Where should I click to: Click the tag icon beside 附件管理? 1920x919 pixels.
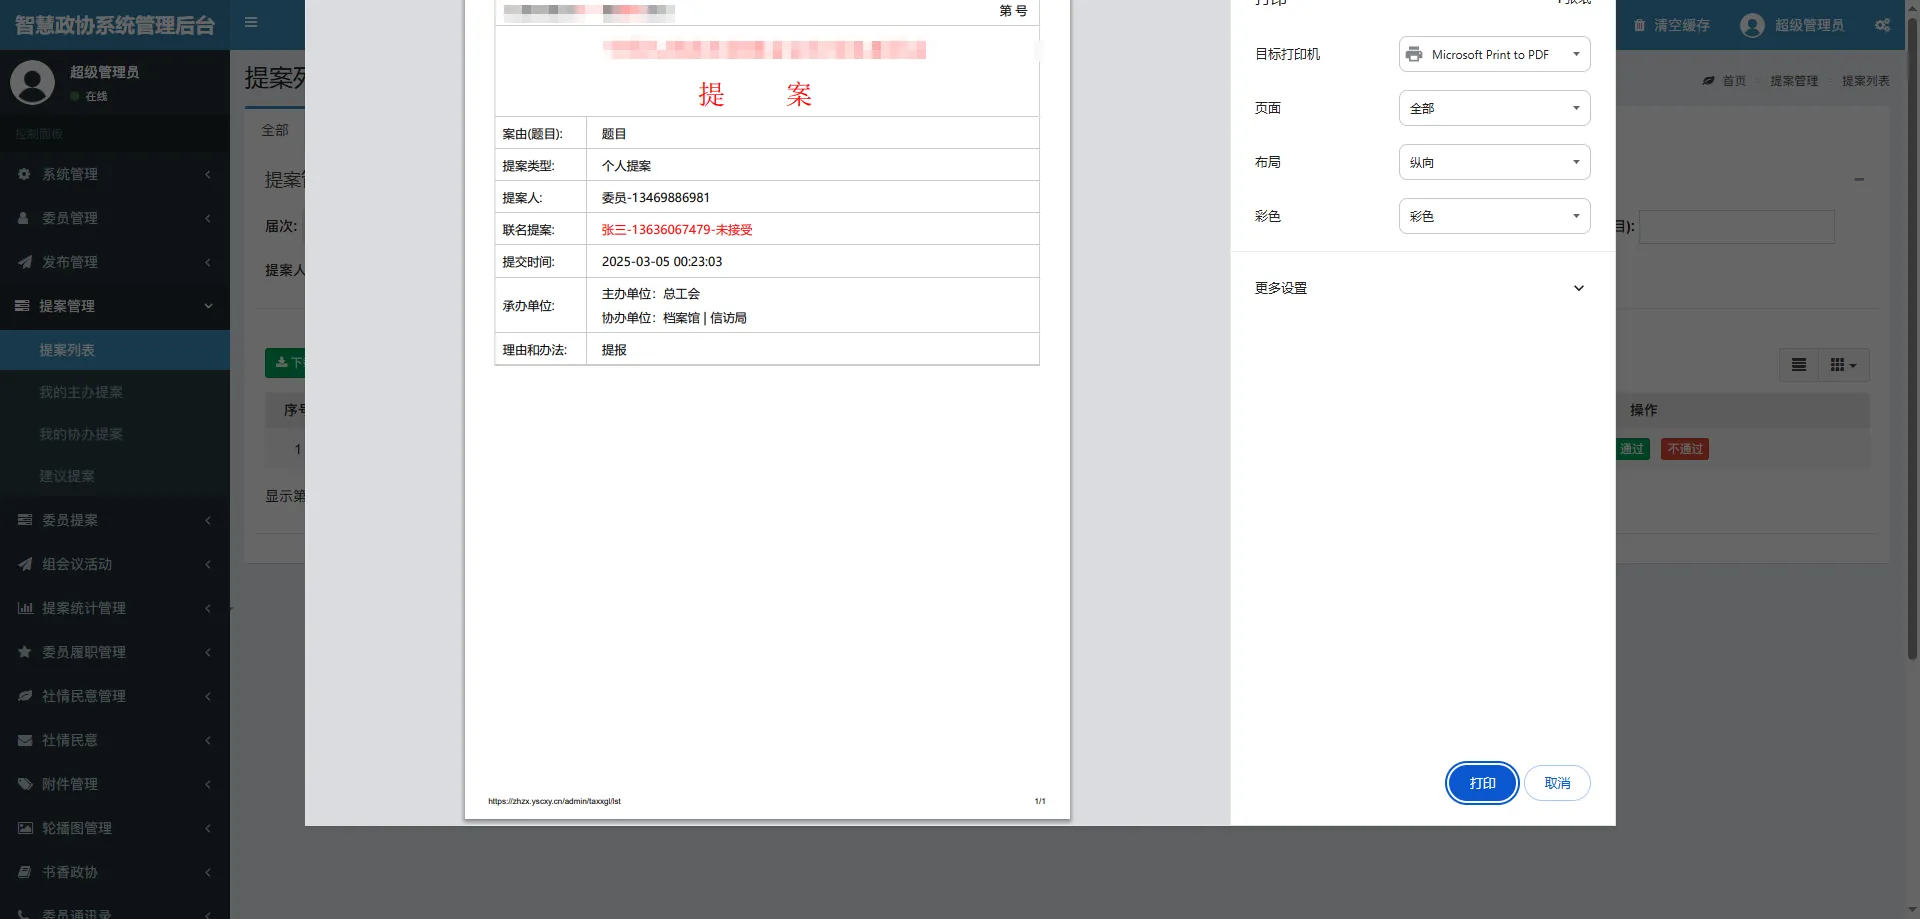coord(25,784)
